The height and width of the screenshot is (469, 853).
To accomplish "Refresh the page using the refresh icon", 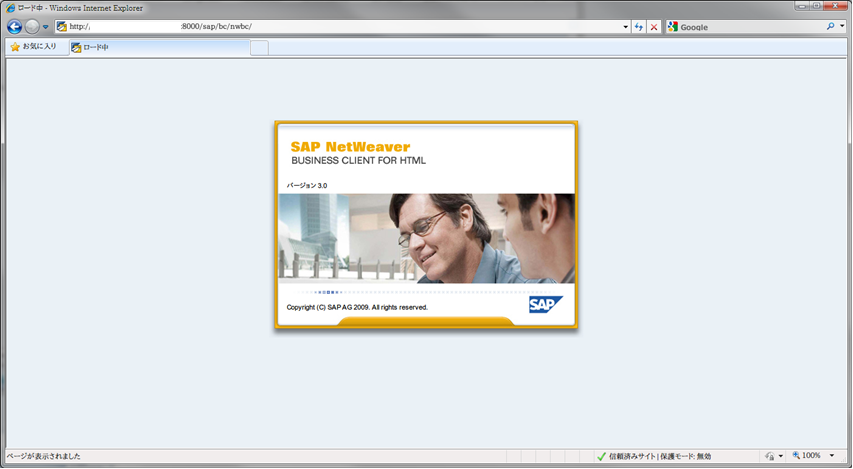I will tap(639, 27).
